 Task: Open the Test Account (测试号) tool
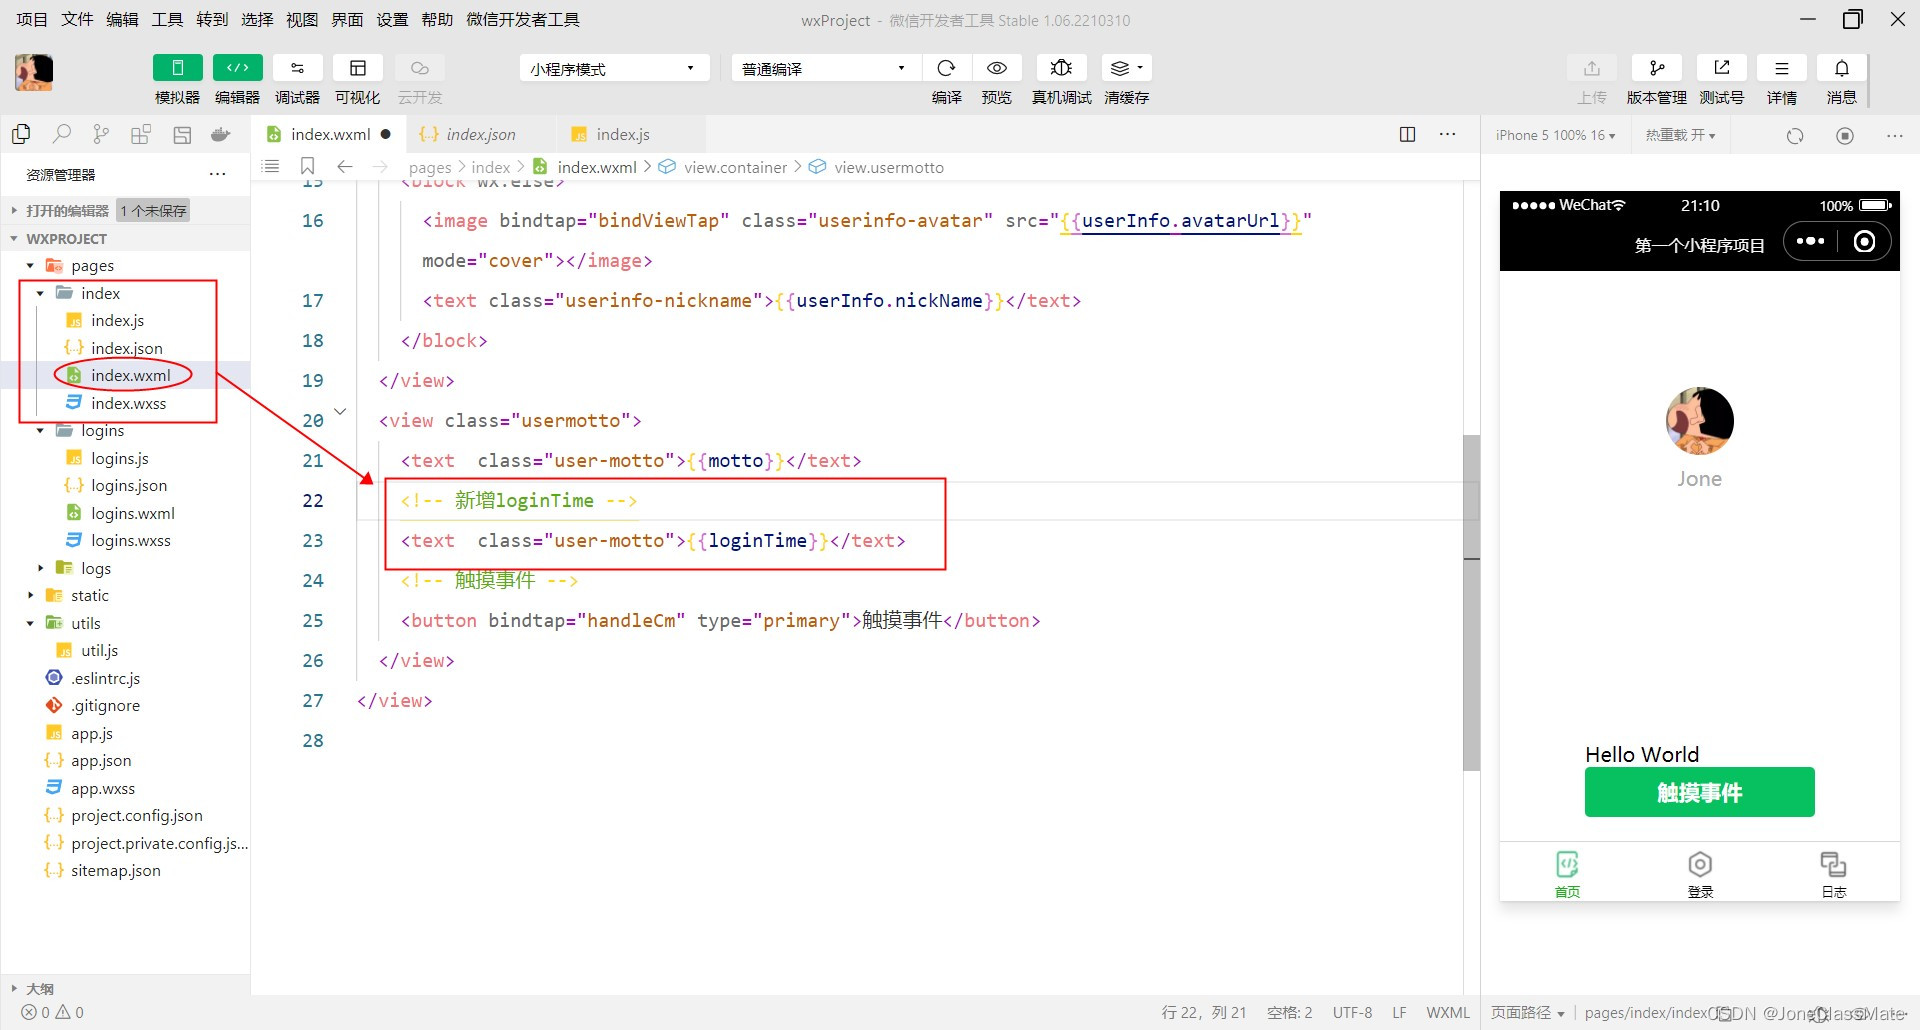coord(1722,68)
